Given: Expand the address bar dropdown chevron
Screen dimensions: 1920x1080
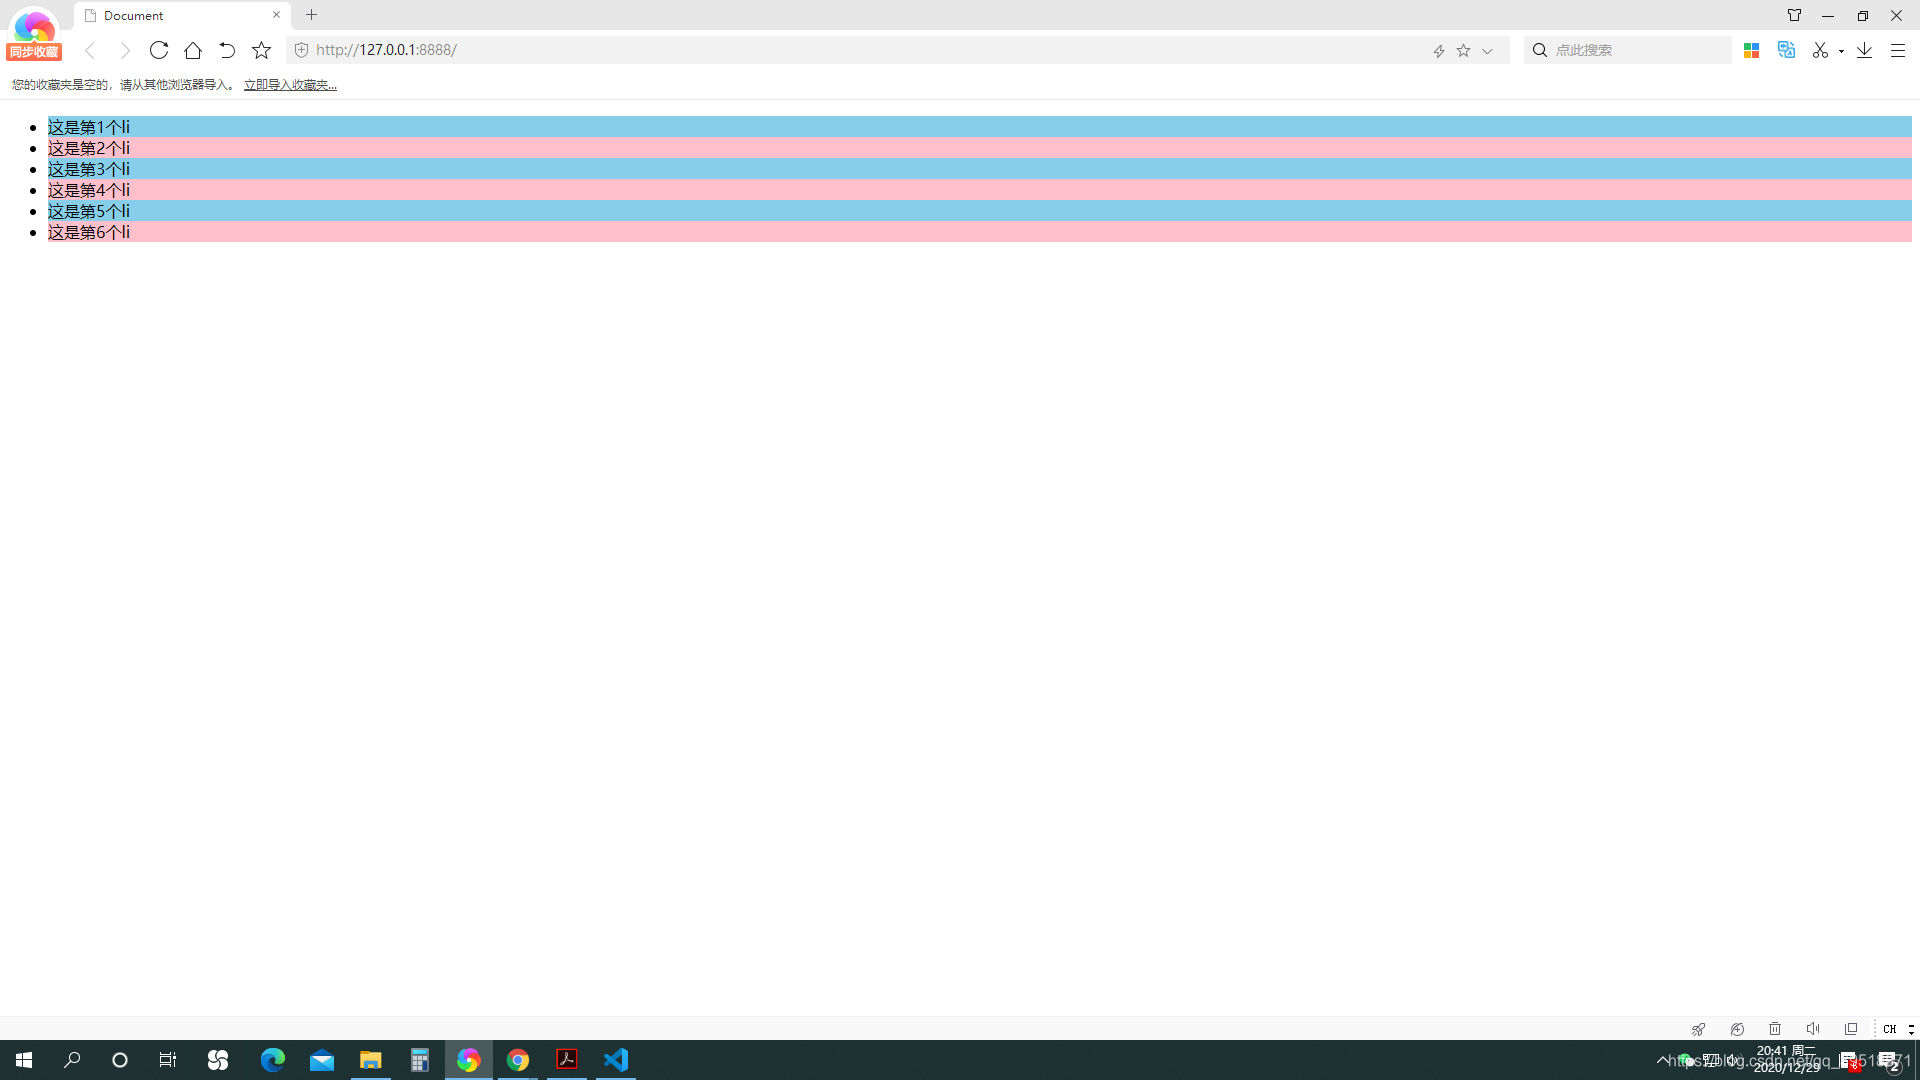Looking at the screenshot, I should pyautogui.click(x=1487, y=51).
